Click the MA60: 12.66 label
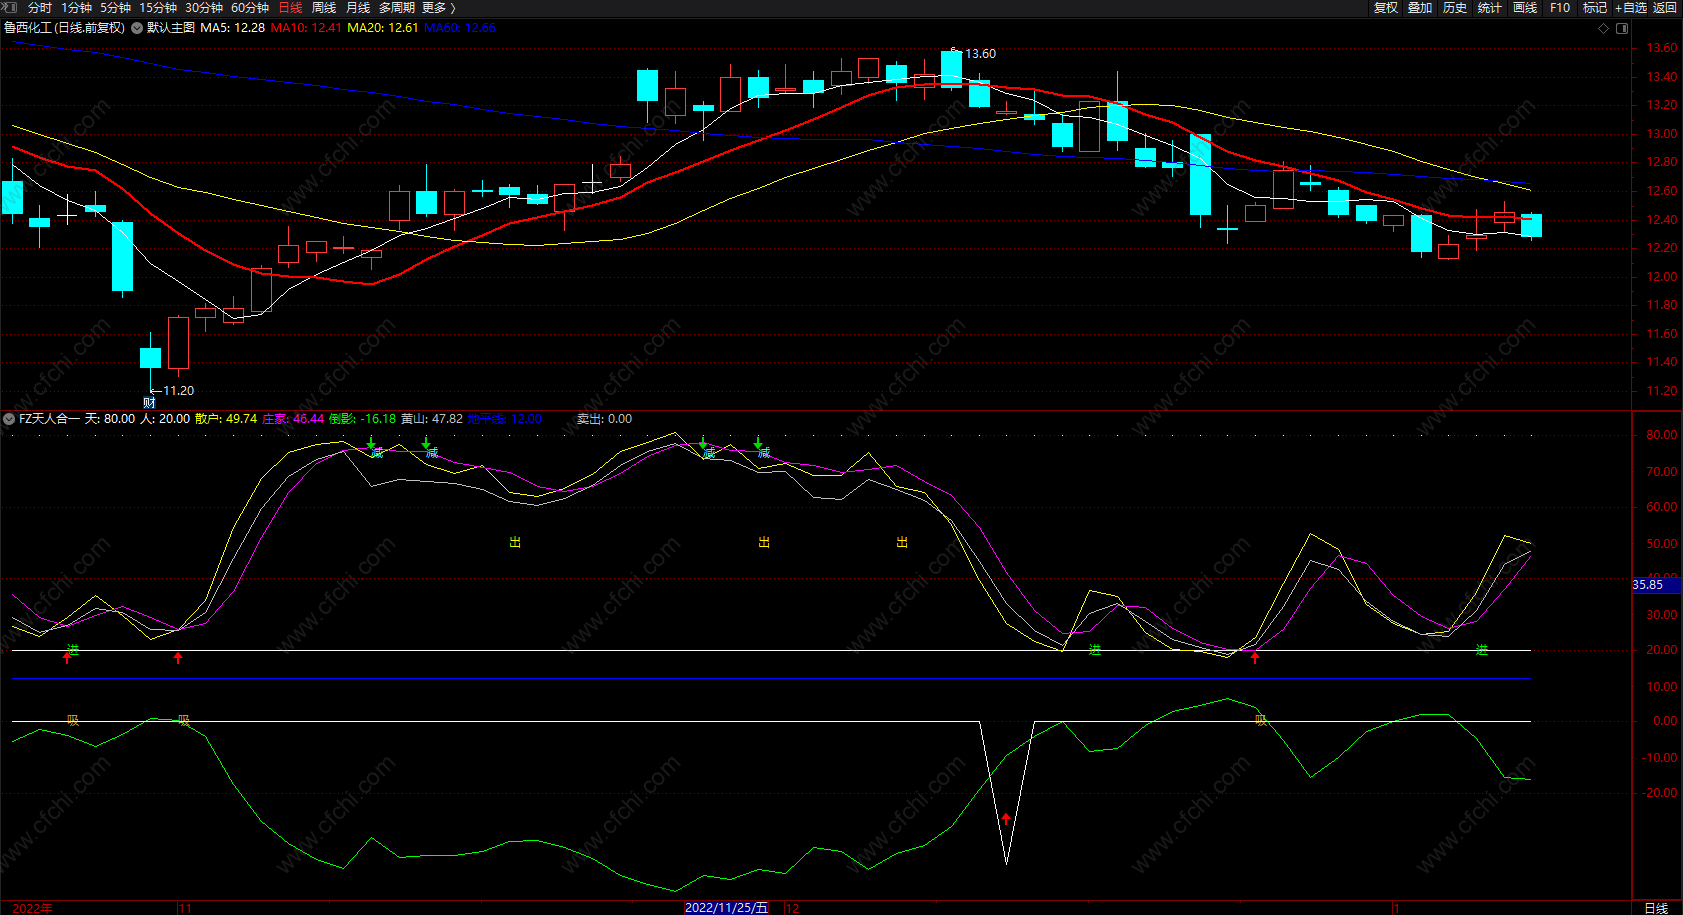 click(460, 28)
